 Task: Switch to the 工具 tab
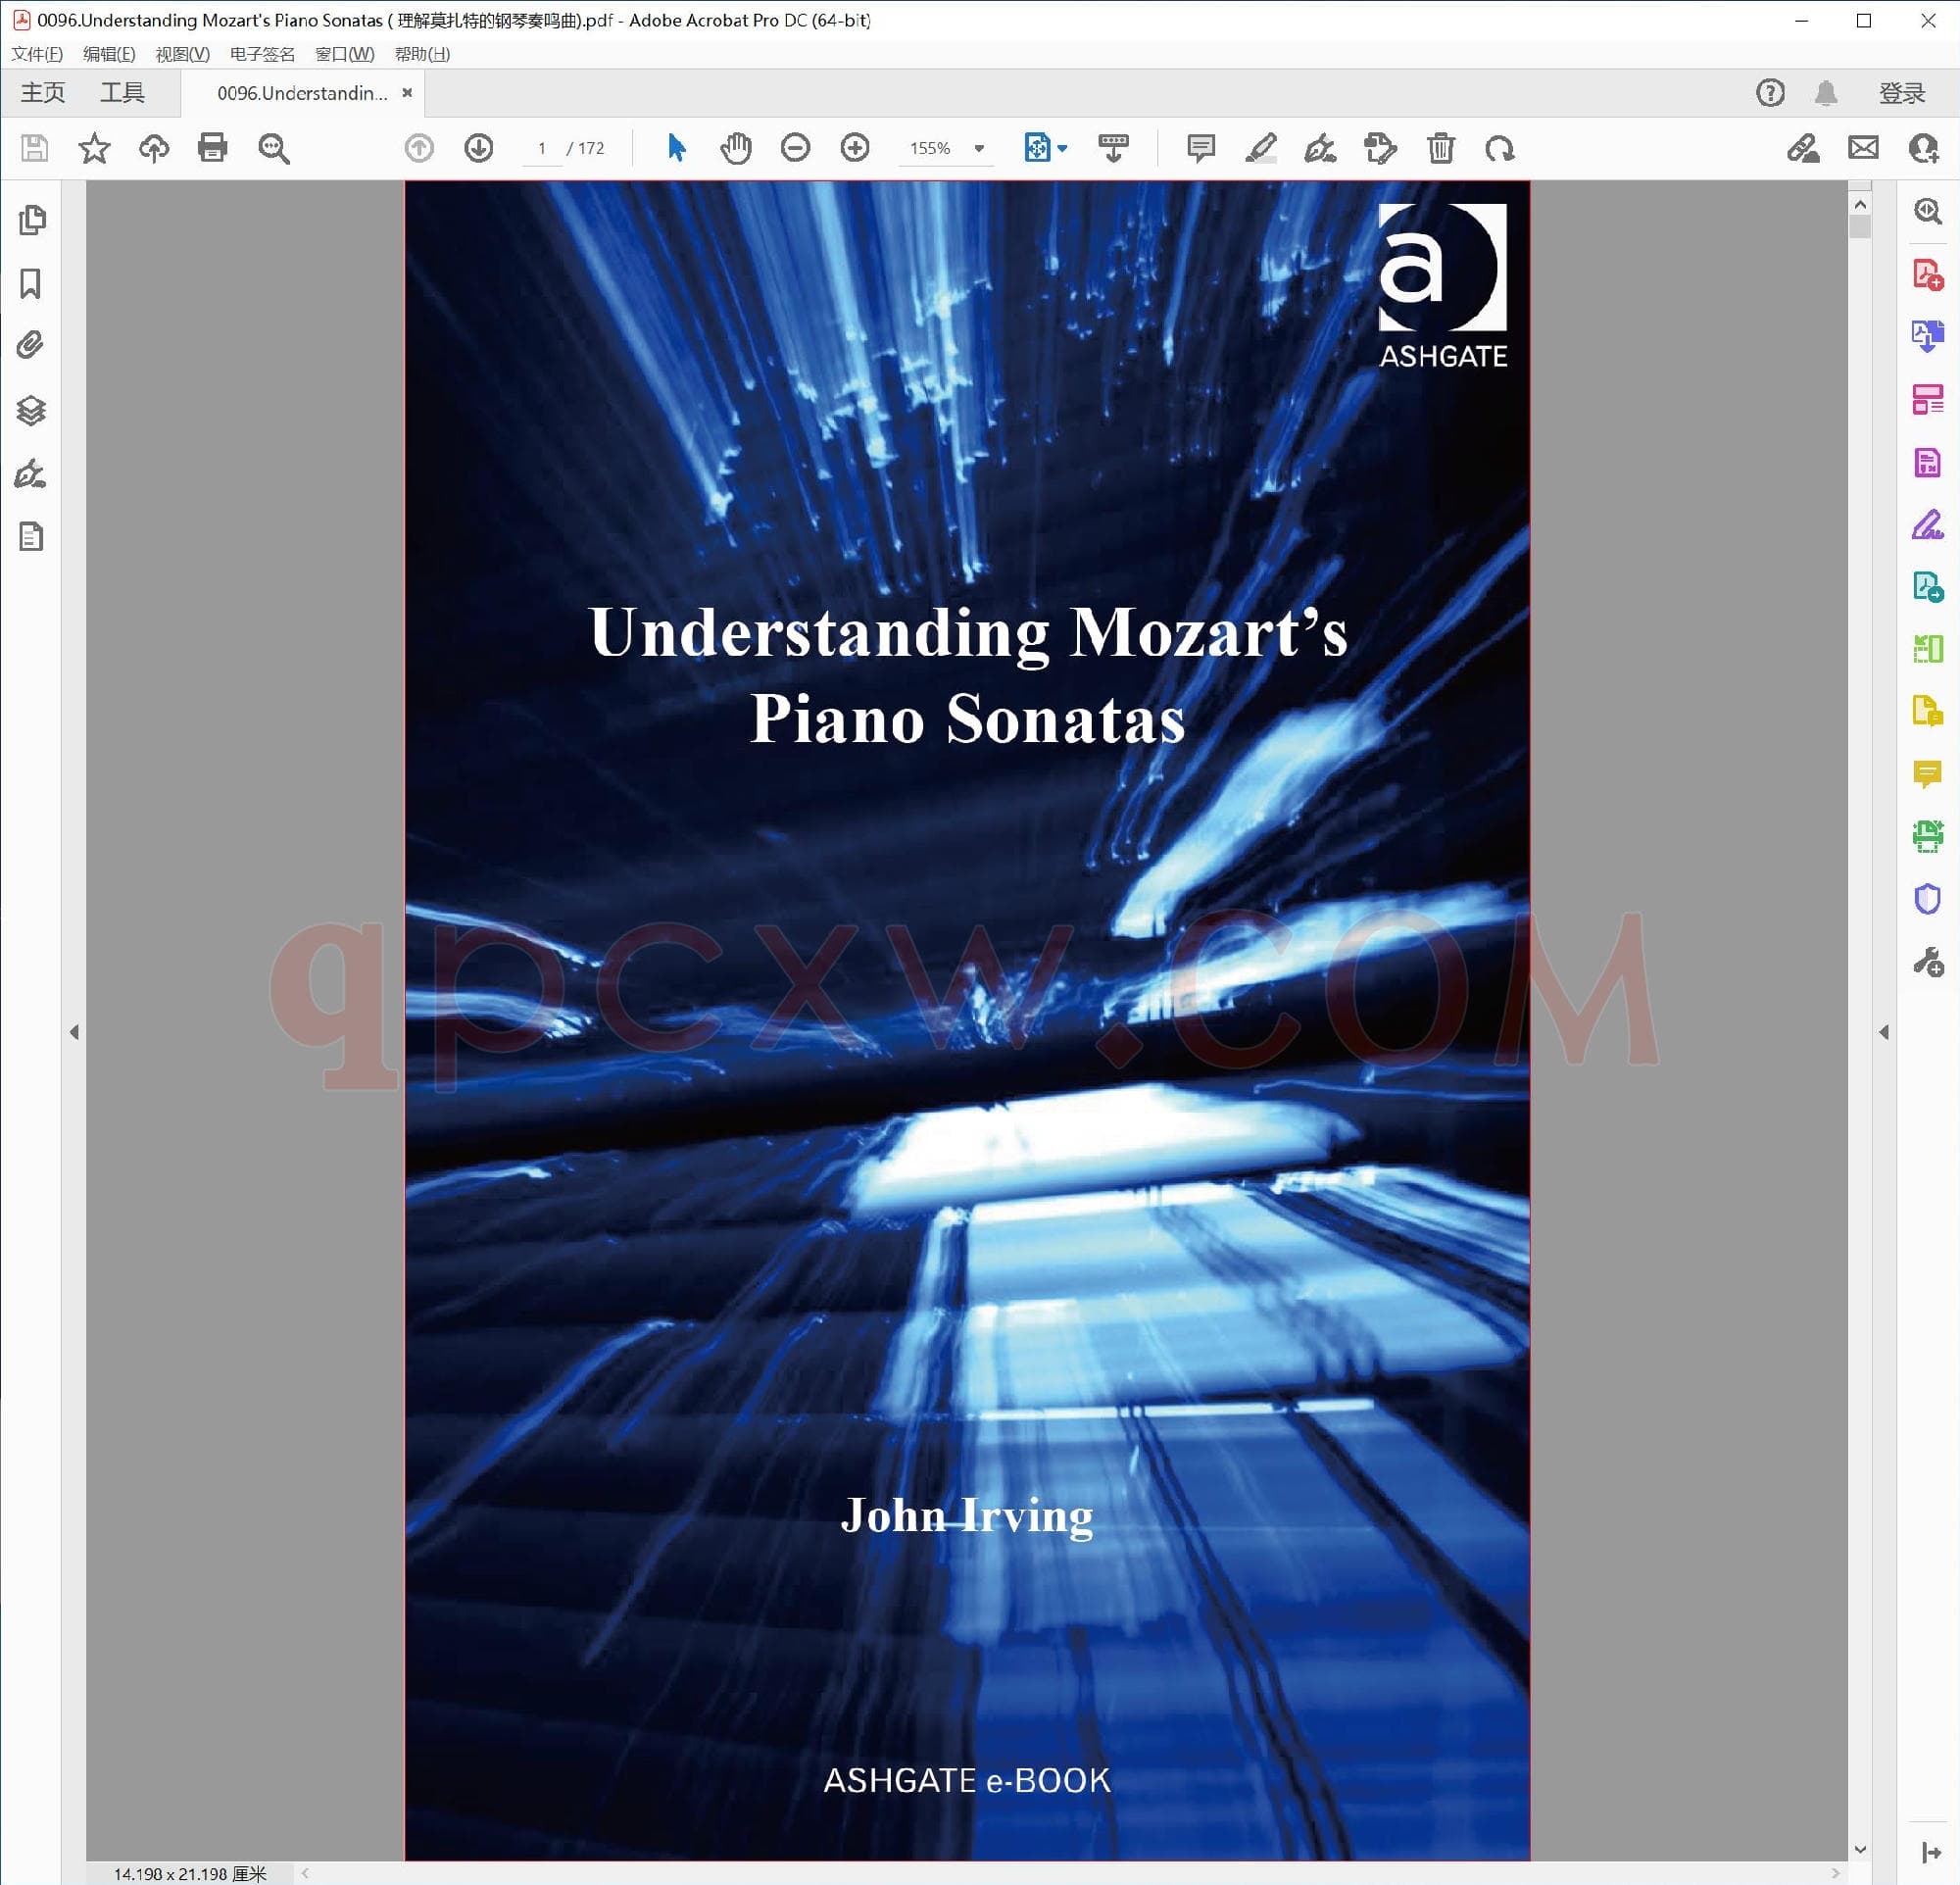click(x=122, y=93)
